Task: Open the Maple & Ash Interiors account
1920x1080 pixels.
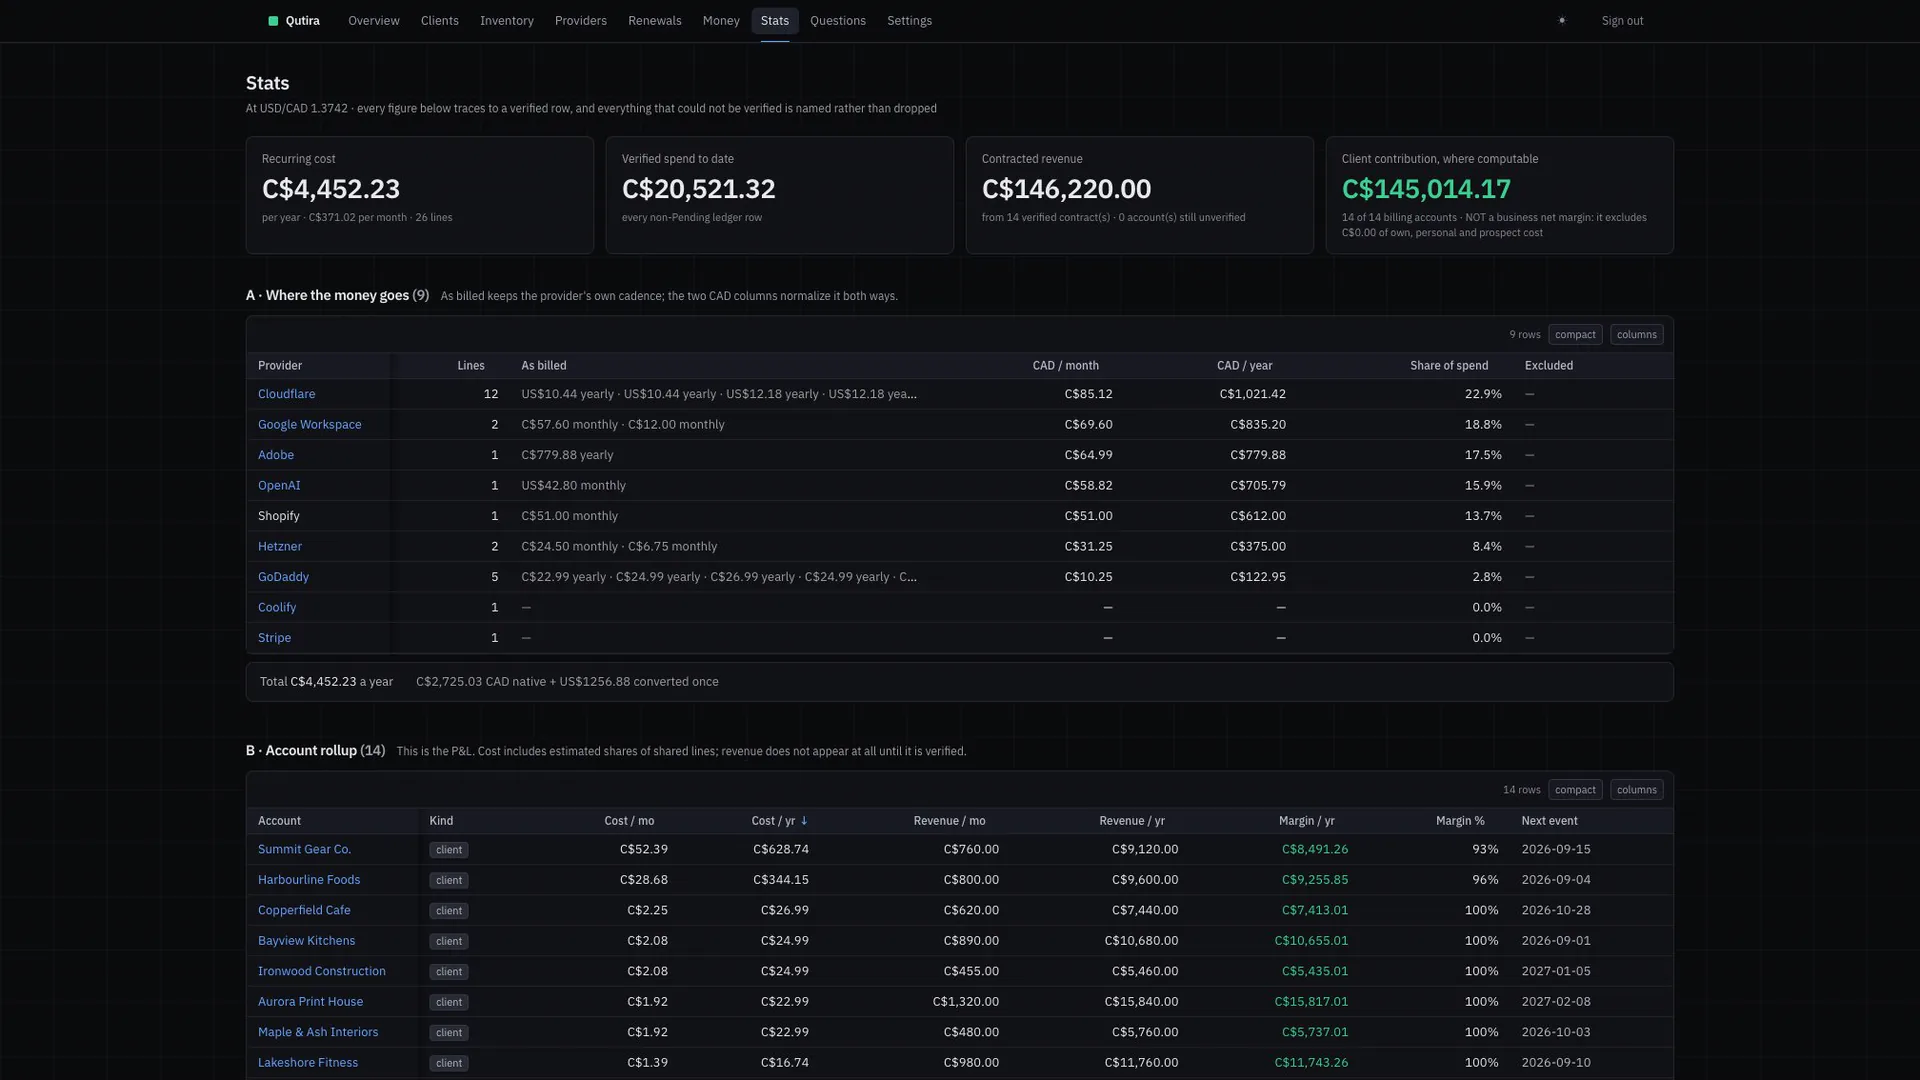Action: click(x=318, y=1032)
